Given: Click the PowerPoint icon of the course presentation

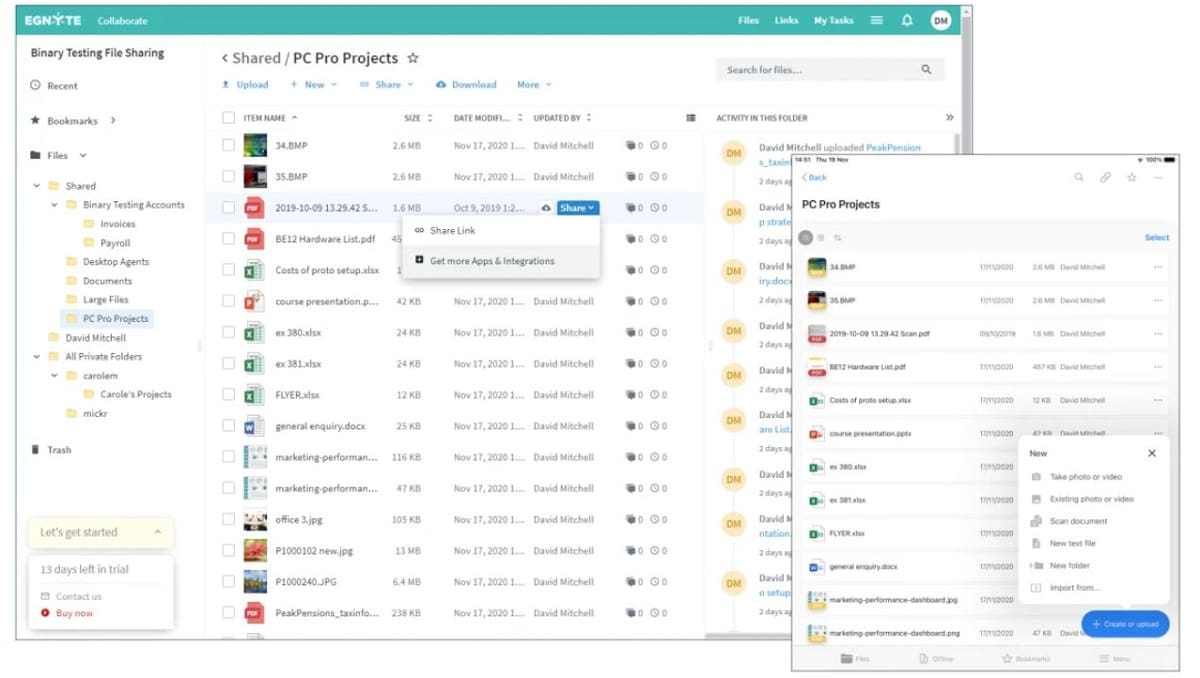Looking at the screenshot, I should (x=255, y=301).
